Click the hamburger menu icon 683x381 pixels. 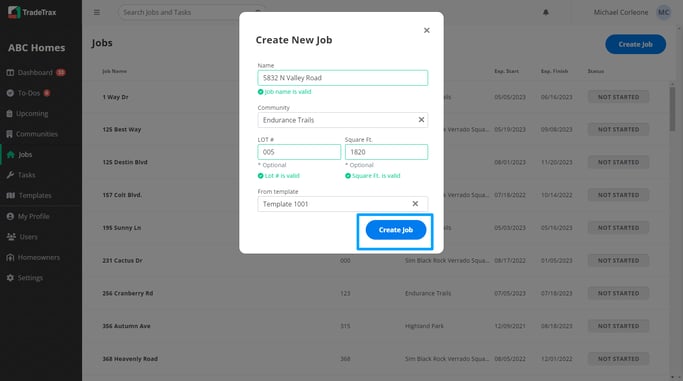click(97, 12)
